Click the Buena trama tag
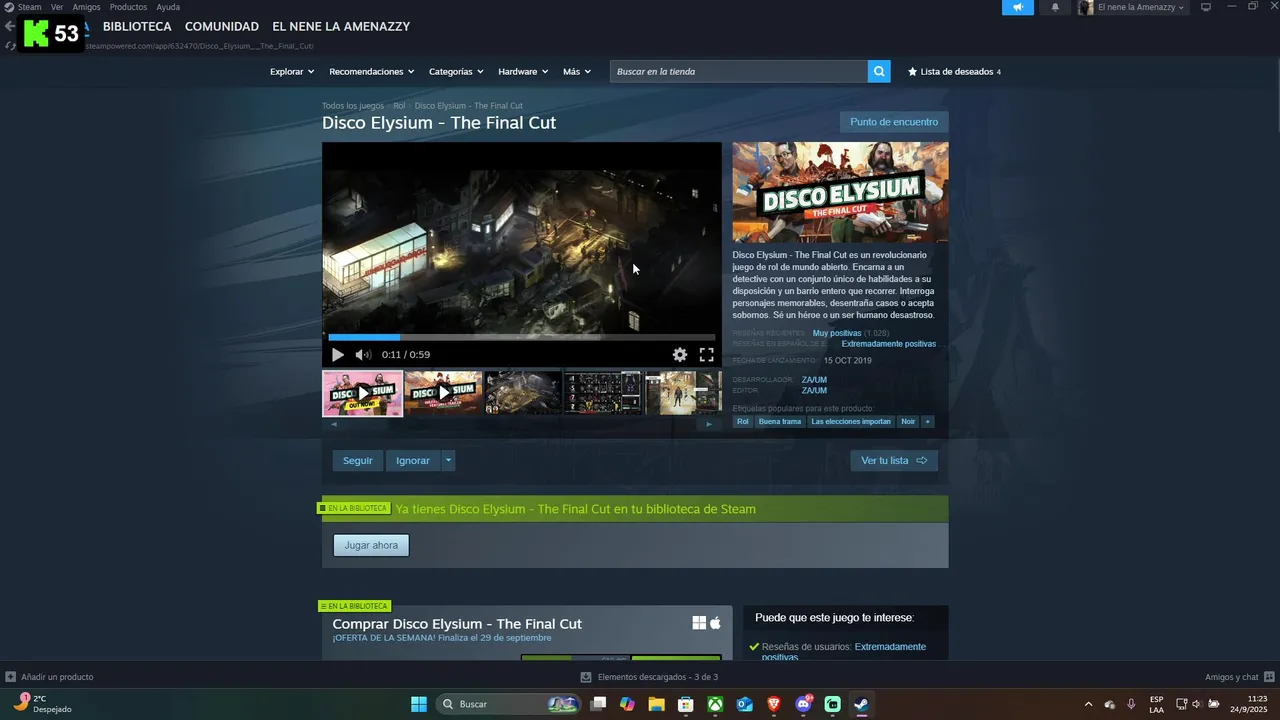The width and height of the screenshot is (1280, 720). point(780,422)
